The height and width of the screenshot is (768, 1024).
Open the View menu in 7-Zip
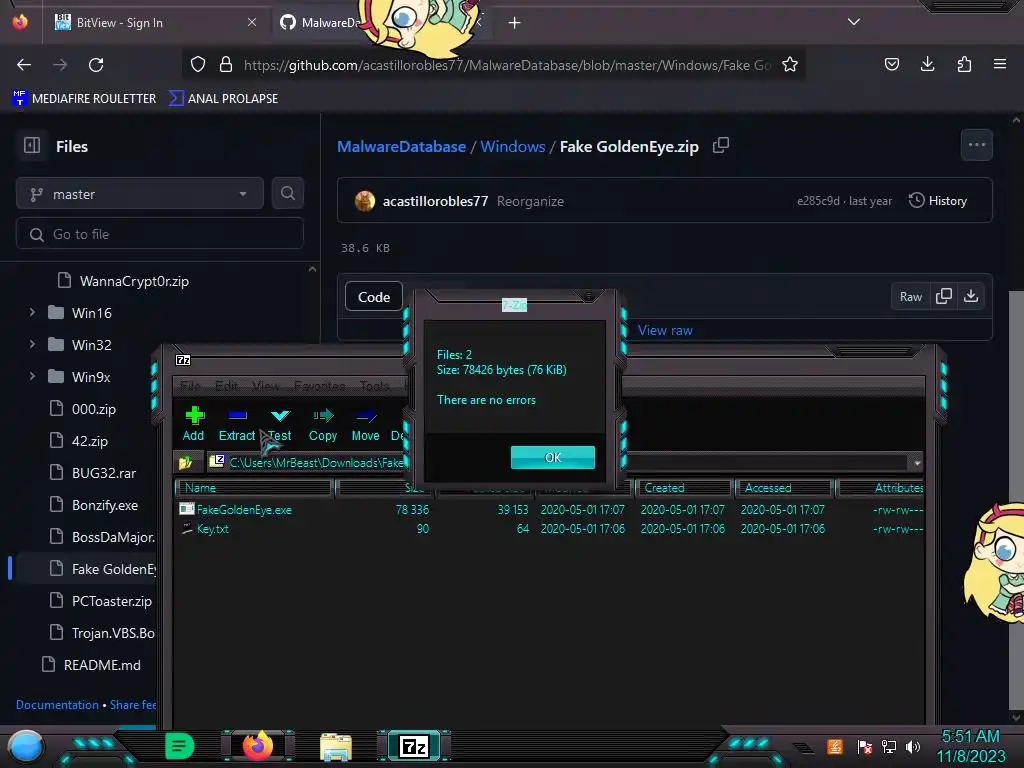click(x=265, y=386)
